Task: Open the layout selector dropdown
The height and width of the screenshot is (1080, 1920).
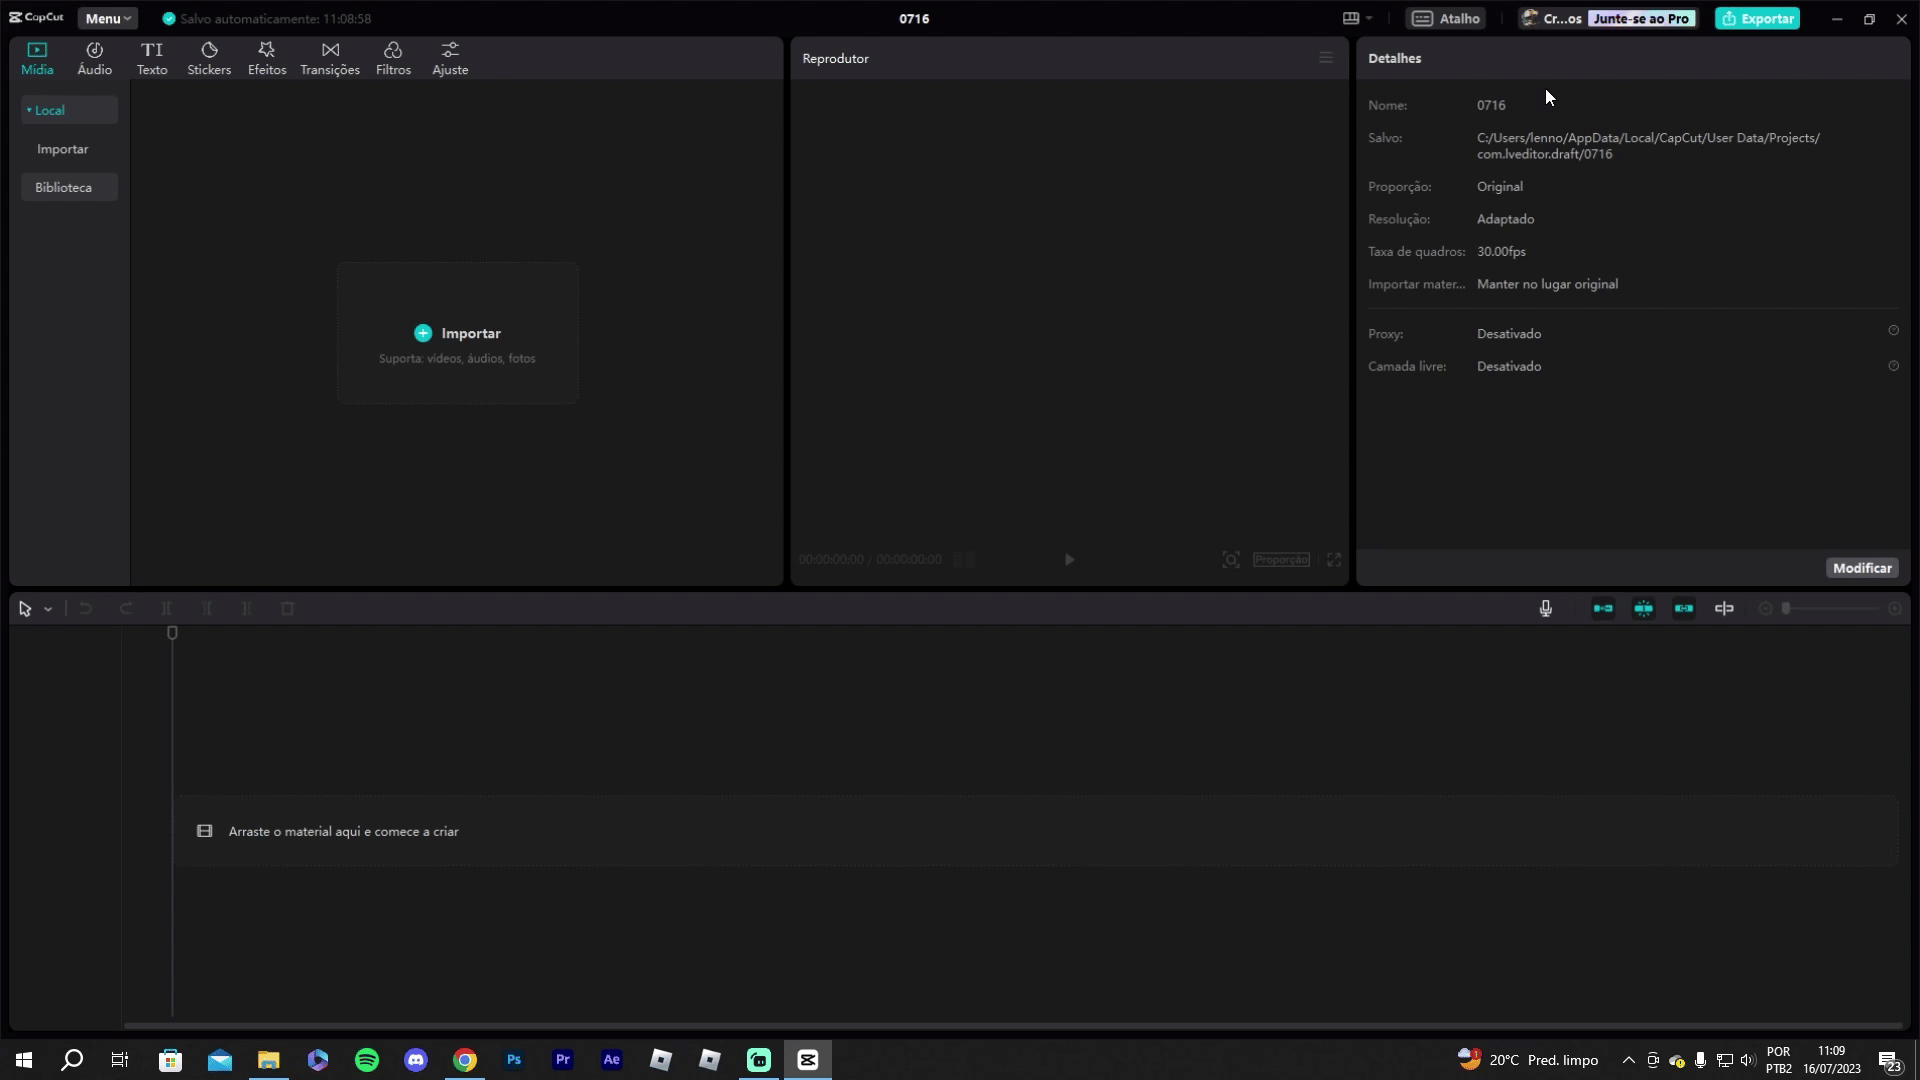Action: click(x=1357, y=18)
